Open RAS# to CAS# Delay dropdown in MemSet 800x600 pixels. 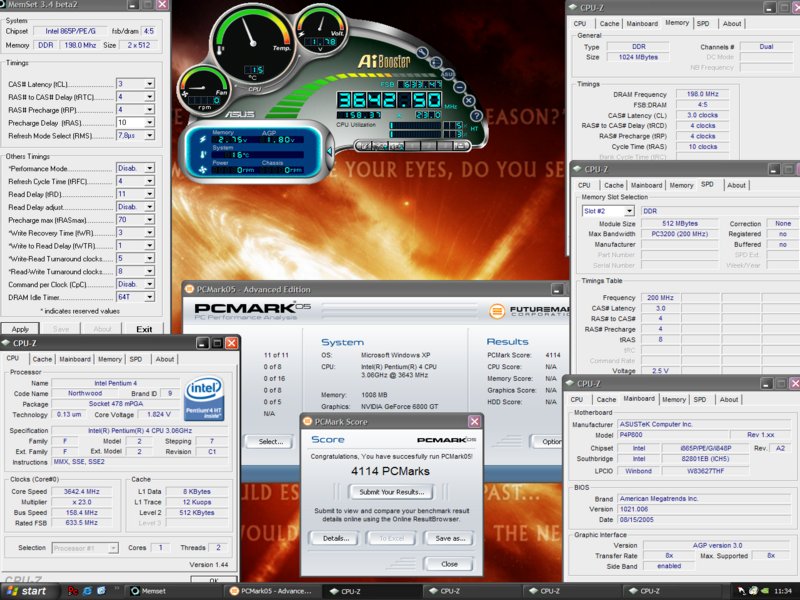[x=149, y=96]
